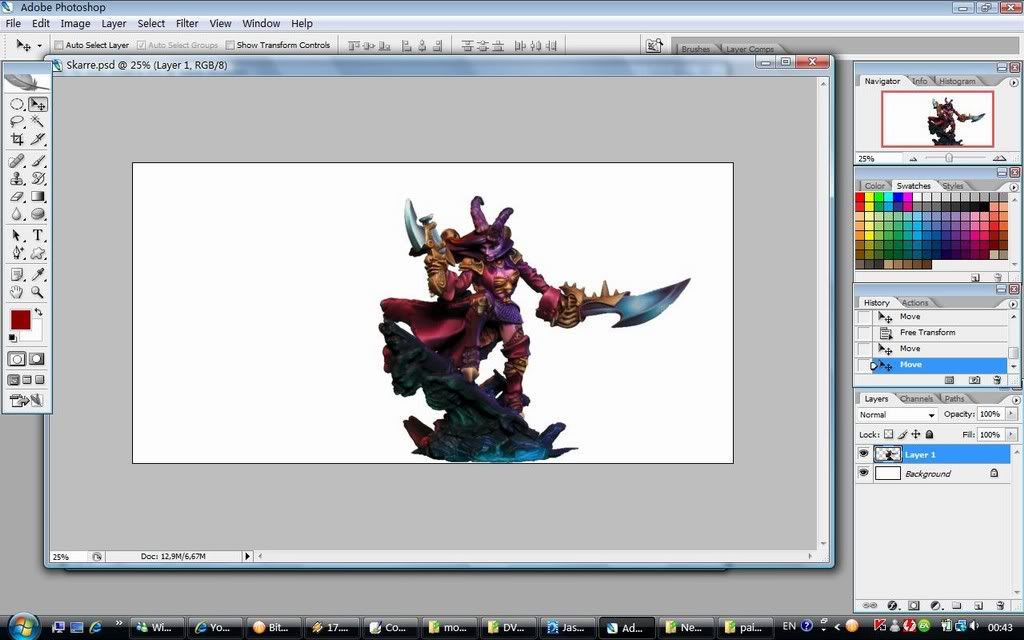Select the Clone Stamp tool

coord(17,178)
